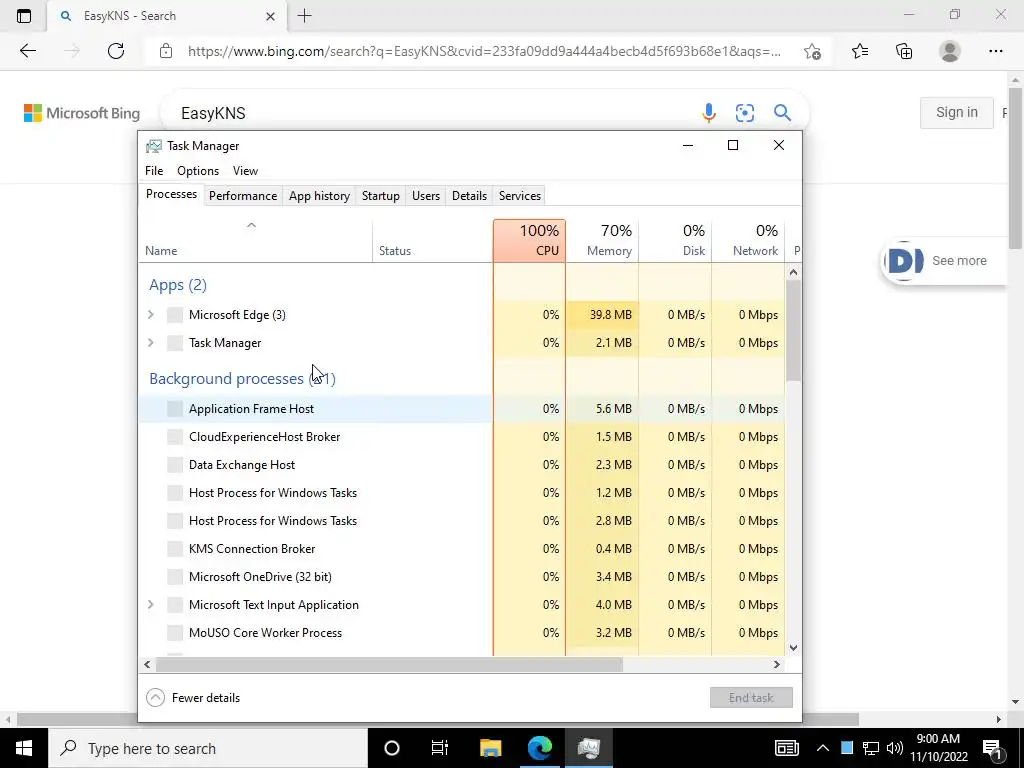The height and width of the screenshot is (768, 1024).
Task: Sort processes by the Network column
Action: pos(748,240)
